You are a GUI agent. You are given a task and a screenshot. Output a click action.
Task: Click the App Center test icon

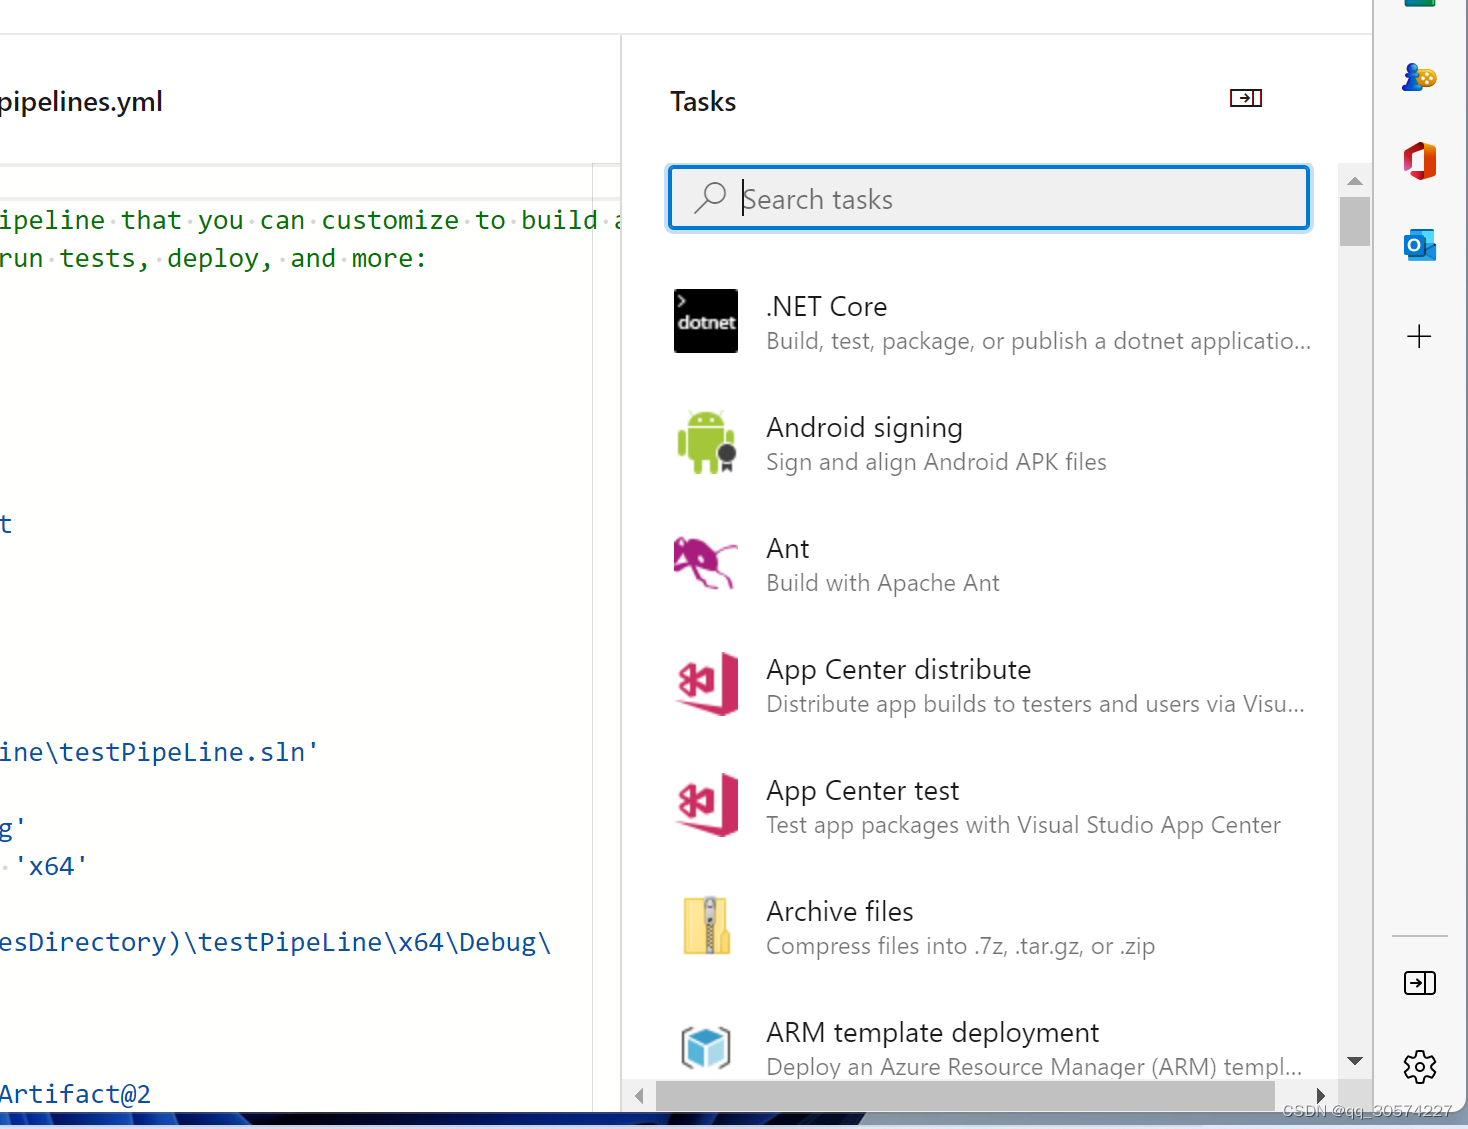point(706,805)
